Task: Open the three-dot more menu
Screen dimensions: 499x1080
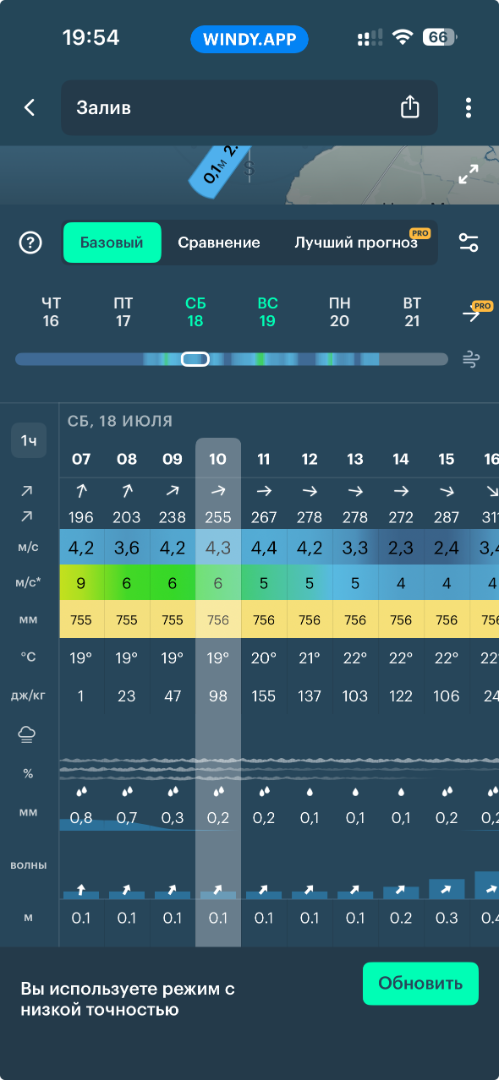Action: [469, 107]
